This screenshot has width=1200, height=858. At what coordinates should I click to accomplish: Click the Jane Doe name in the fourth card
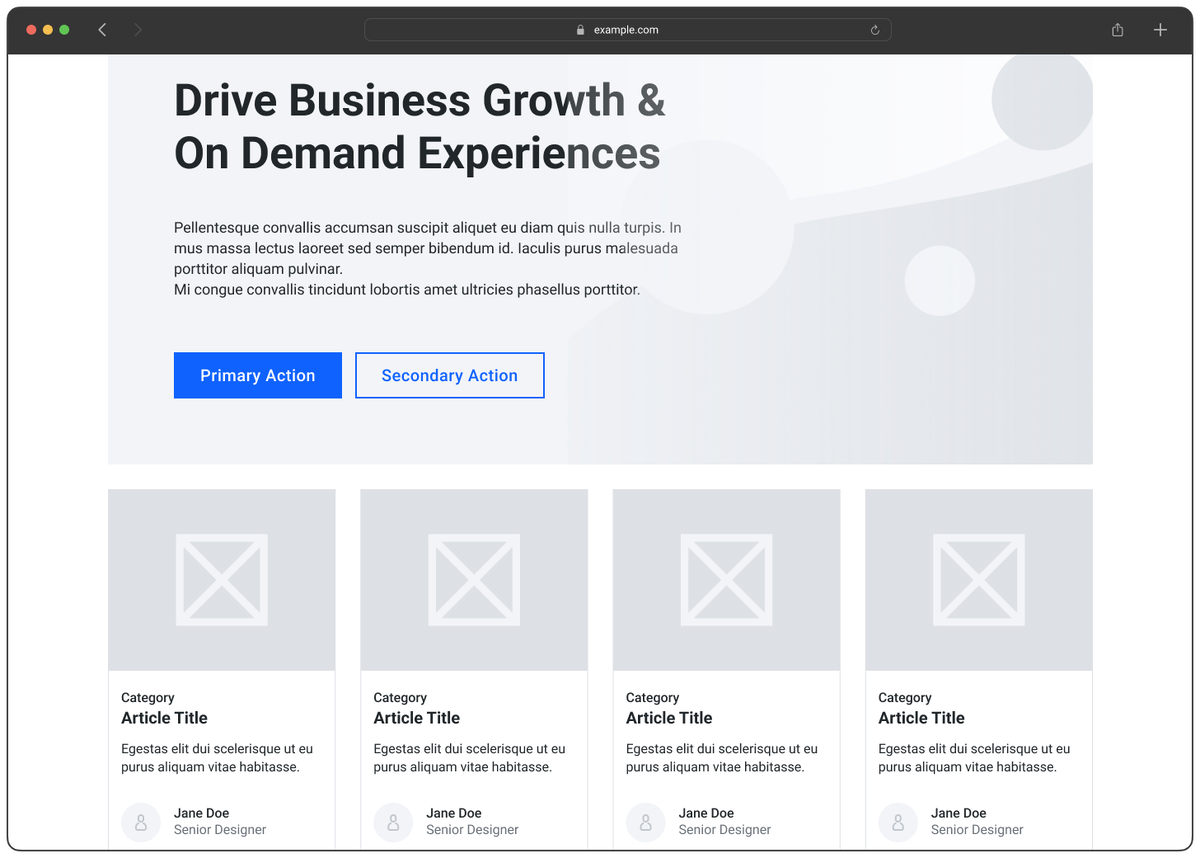pos(958,813)
